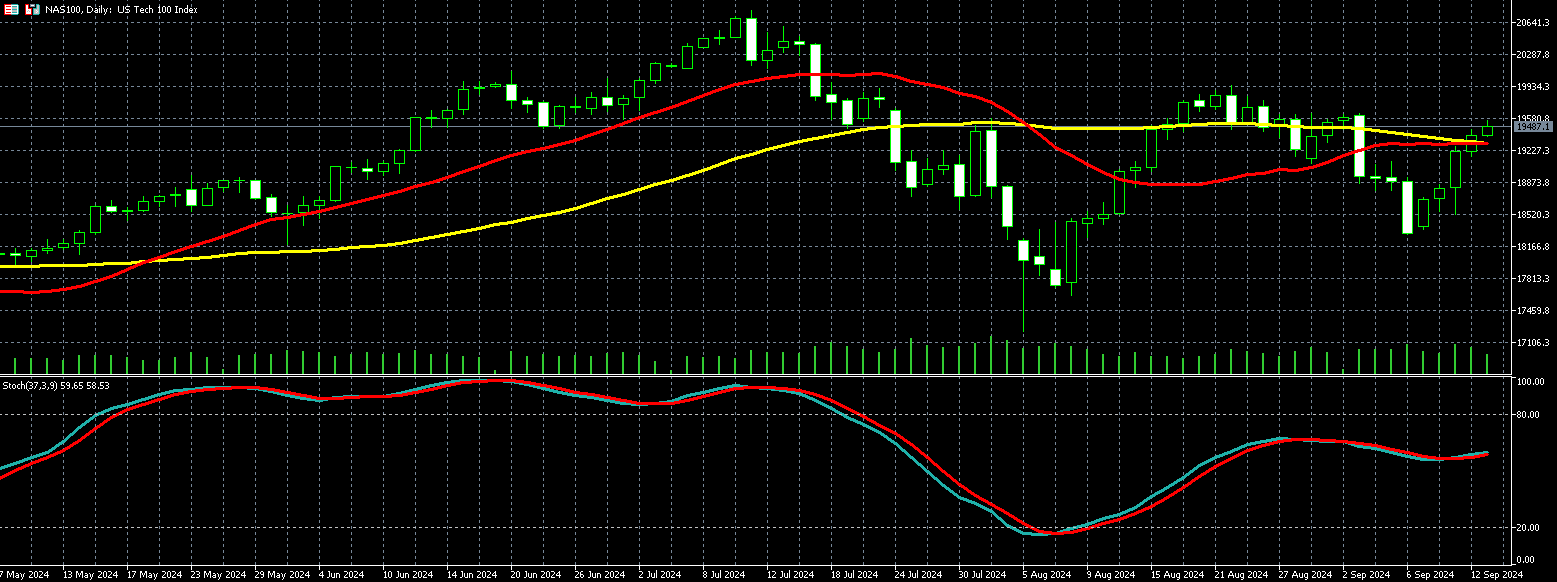Click price level 19227.3 on the scale
Viewport: 1557px width, 582px height.
coord(1532,150)
